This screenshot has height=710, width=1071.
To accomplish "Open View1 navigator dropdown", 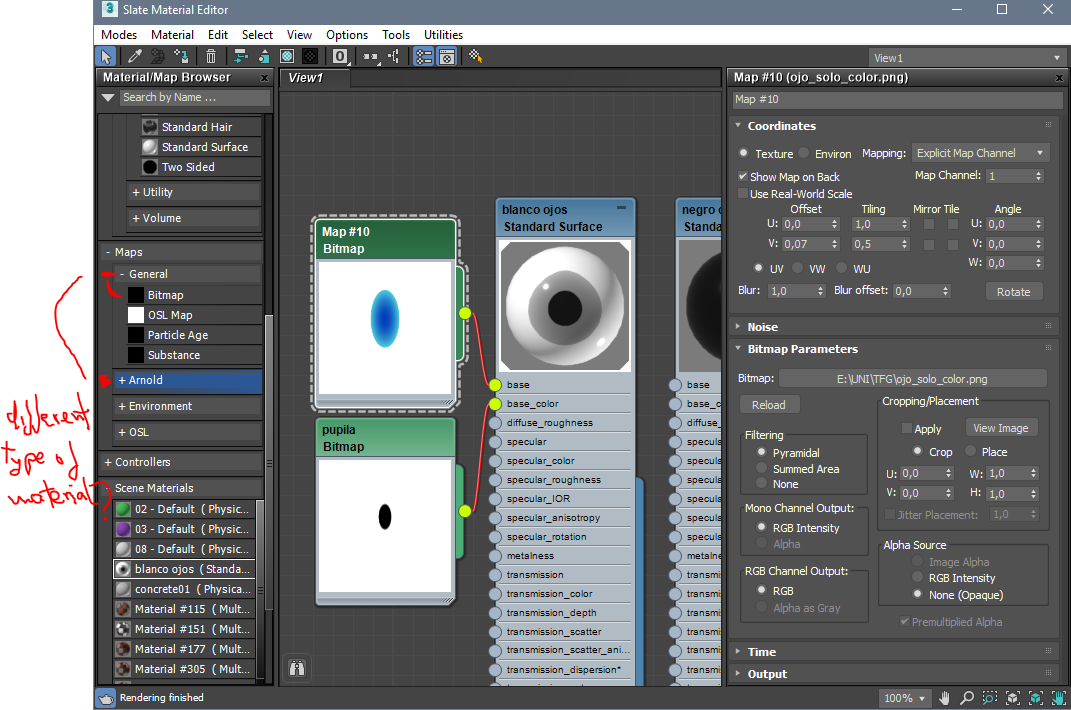I will (966, 58).
